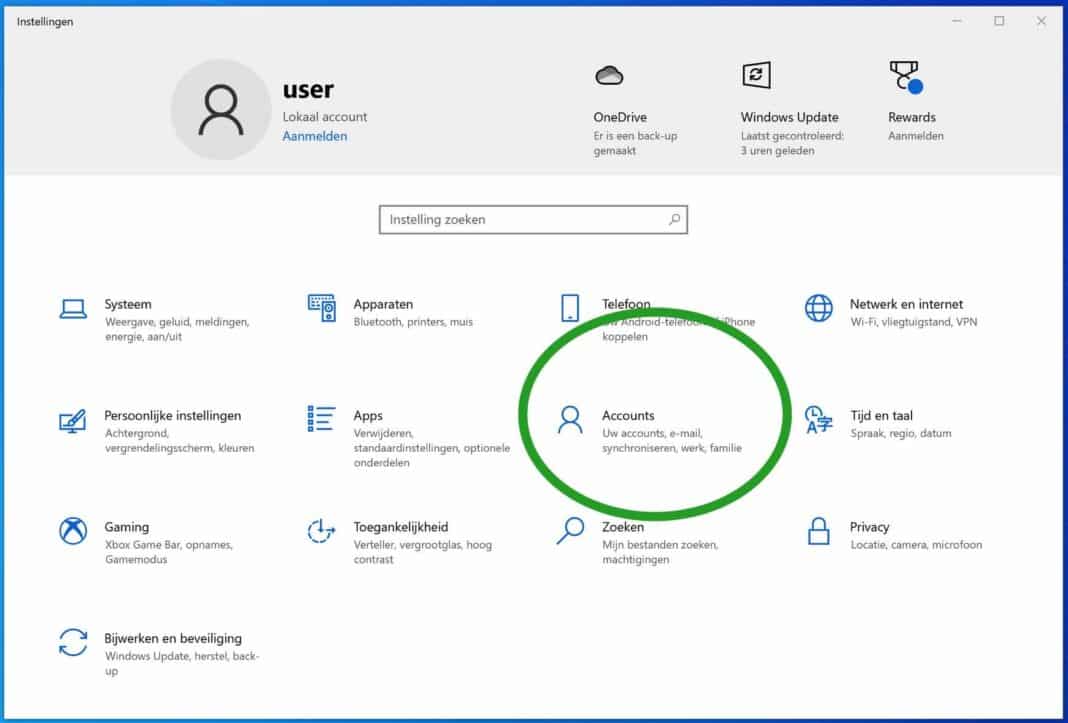Open the Netwerk en internet globe icon

[x=819, y=308]
